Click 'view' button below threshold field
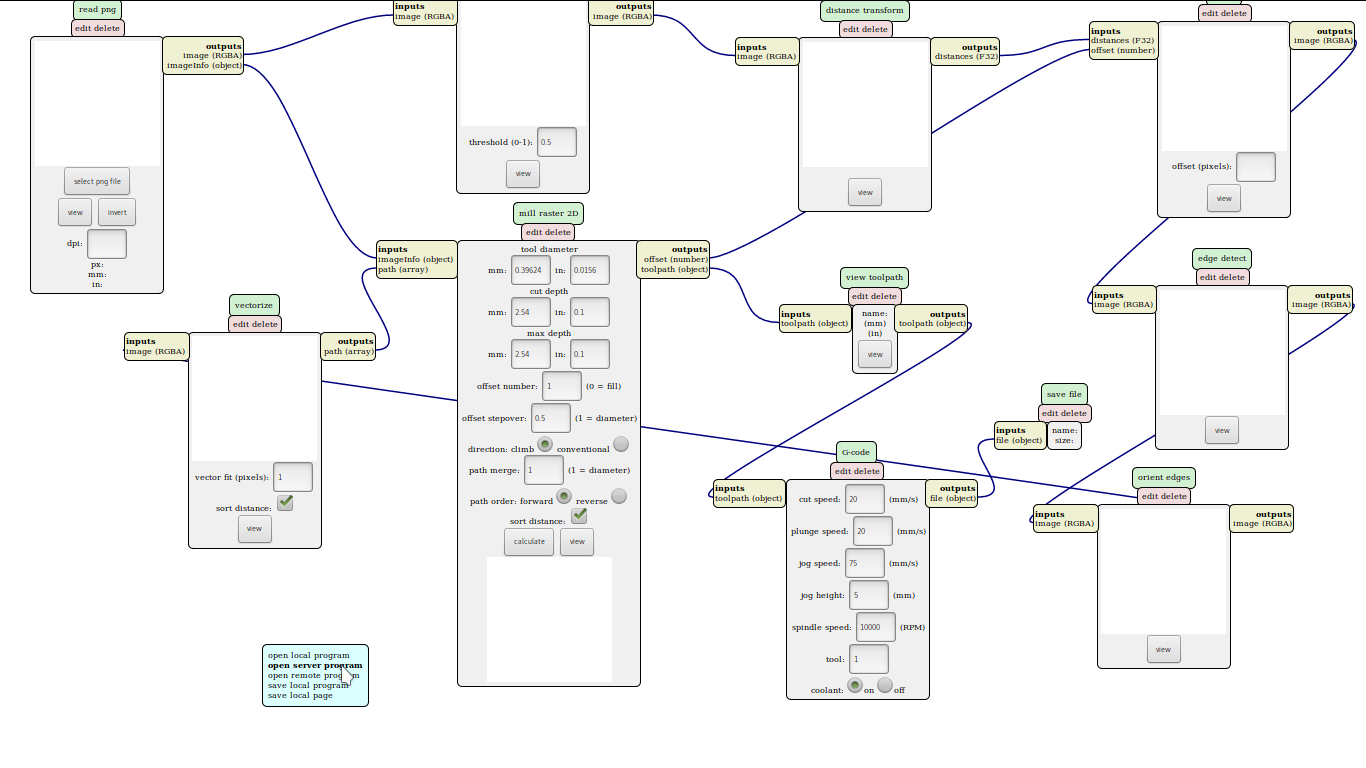The width and height of the screenshot is (1366, 768). point(523,173)
